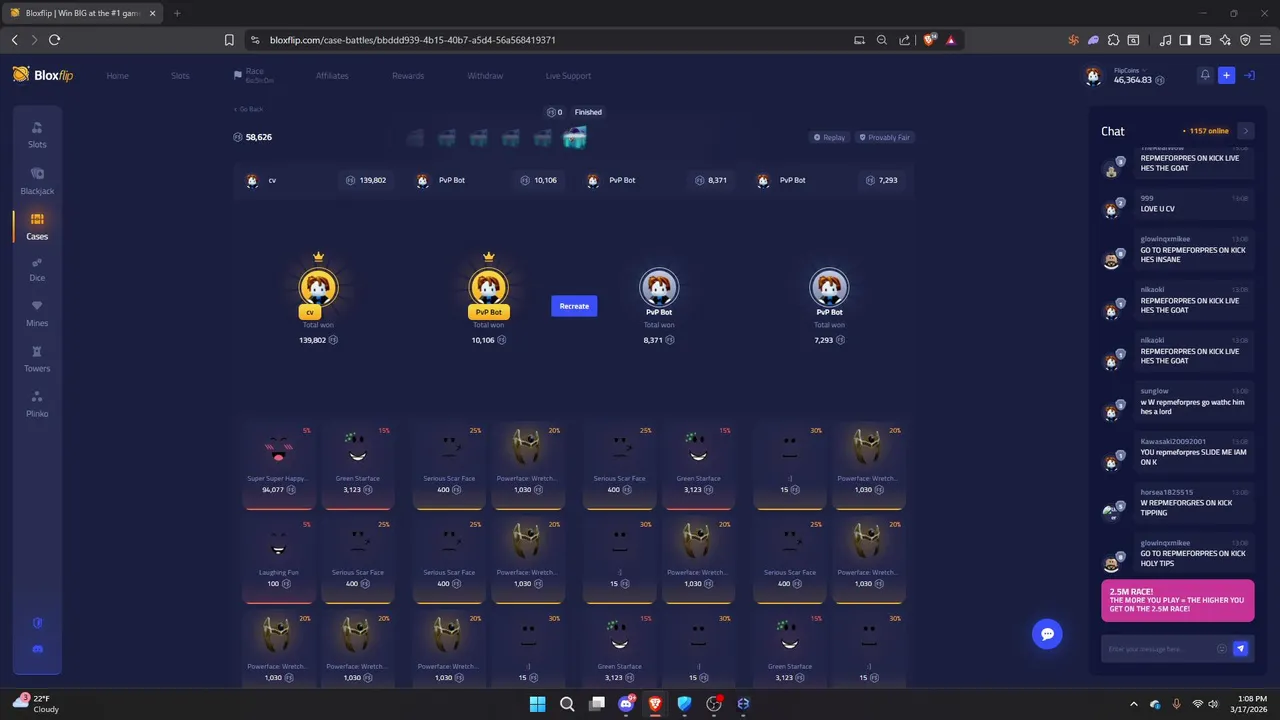Show hidden system tray icons
The height and width of the screenshot is (720, 1280).
(1136, 704)
